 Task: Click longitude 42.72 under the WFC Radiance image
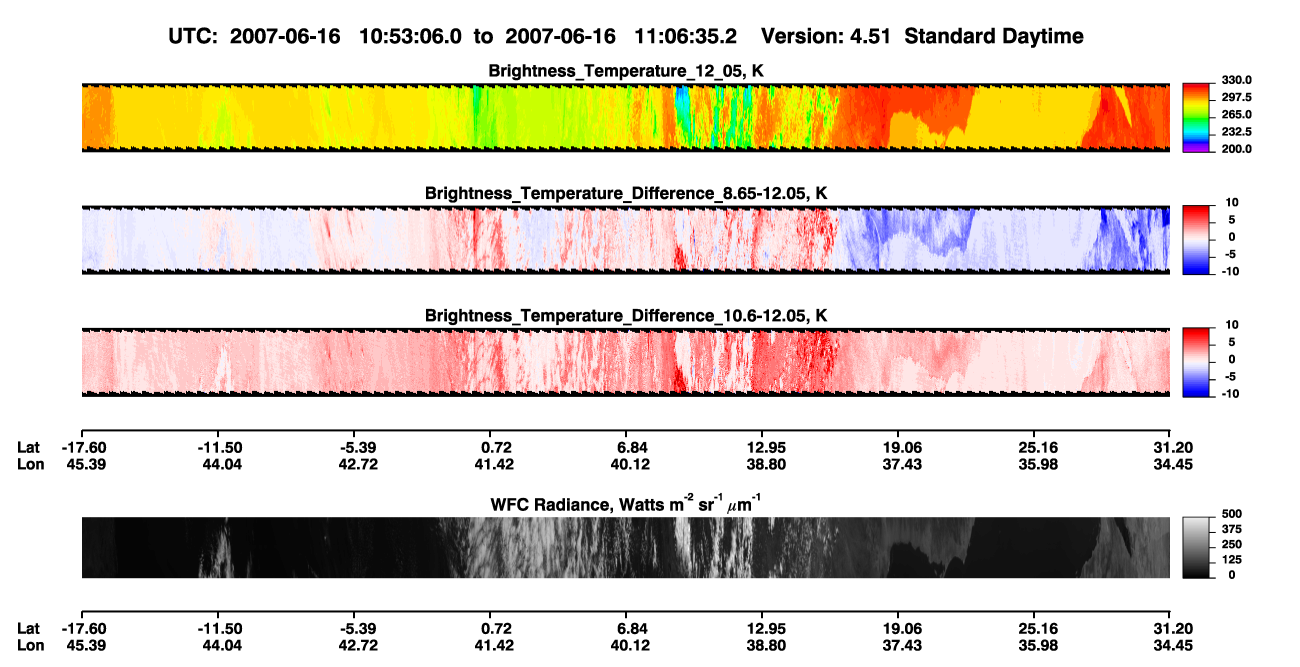click(360, 645)
